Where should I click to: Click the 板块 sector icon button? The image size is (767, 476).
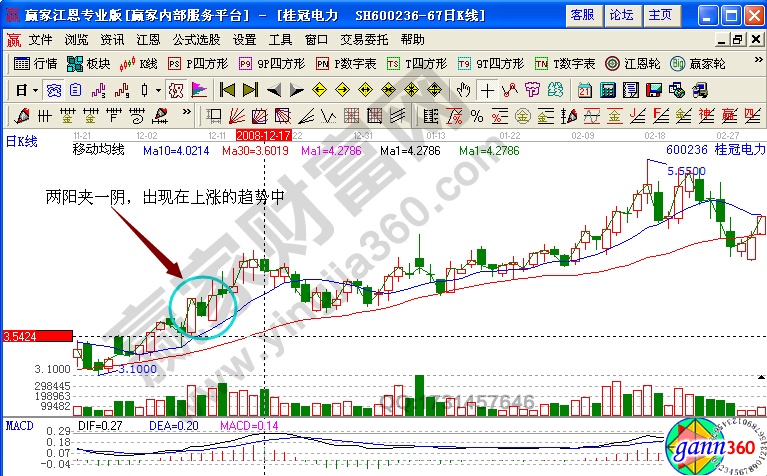[88, 63]
